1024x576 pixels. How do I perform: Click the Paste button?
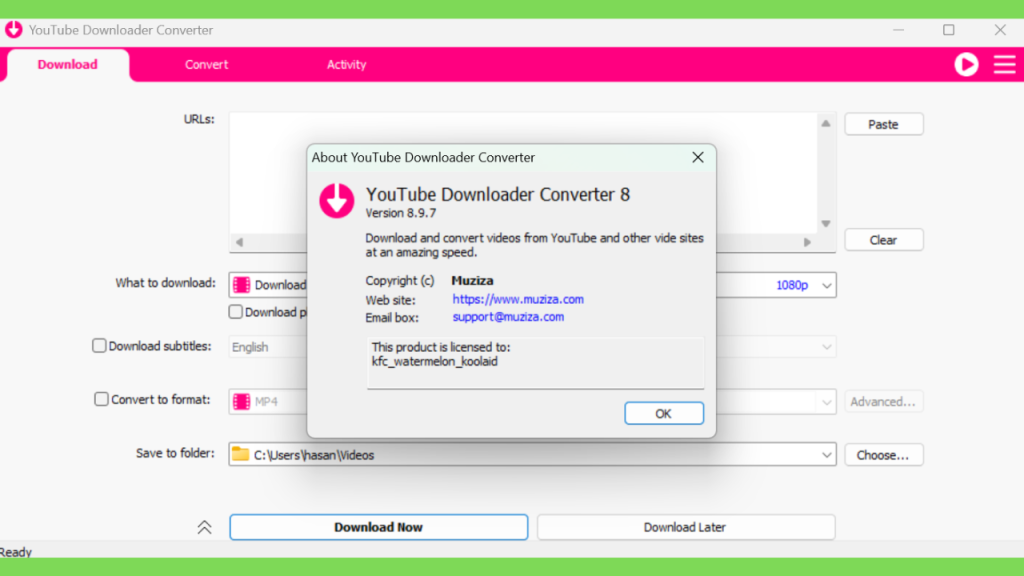[884, 124]
